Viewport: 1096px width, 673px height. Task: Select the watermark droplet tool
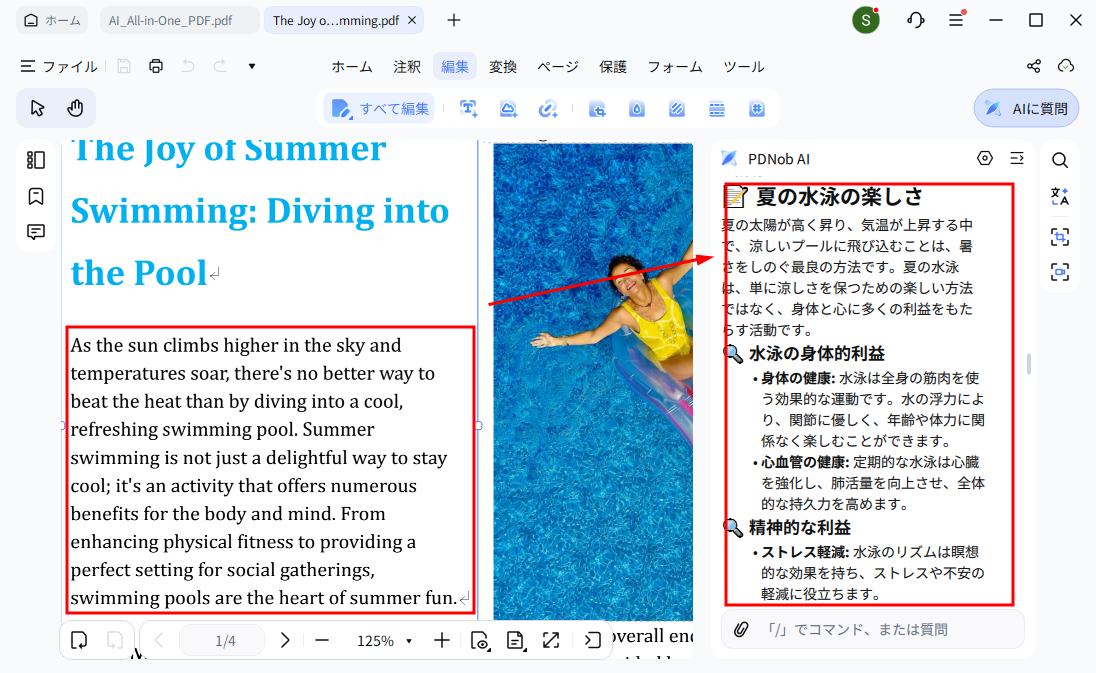point(637,109)
